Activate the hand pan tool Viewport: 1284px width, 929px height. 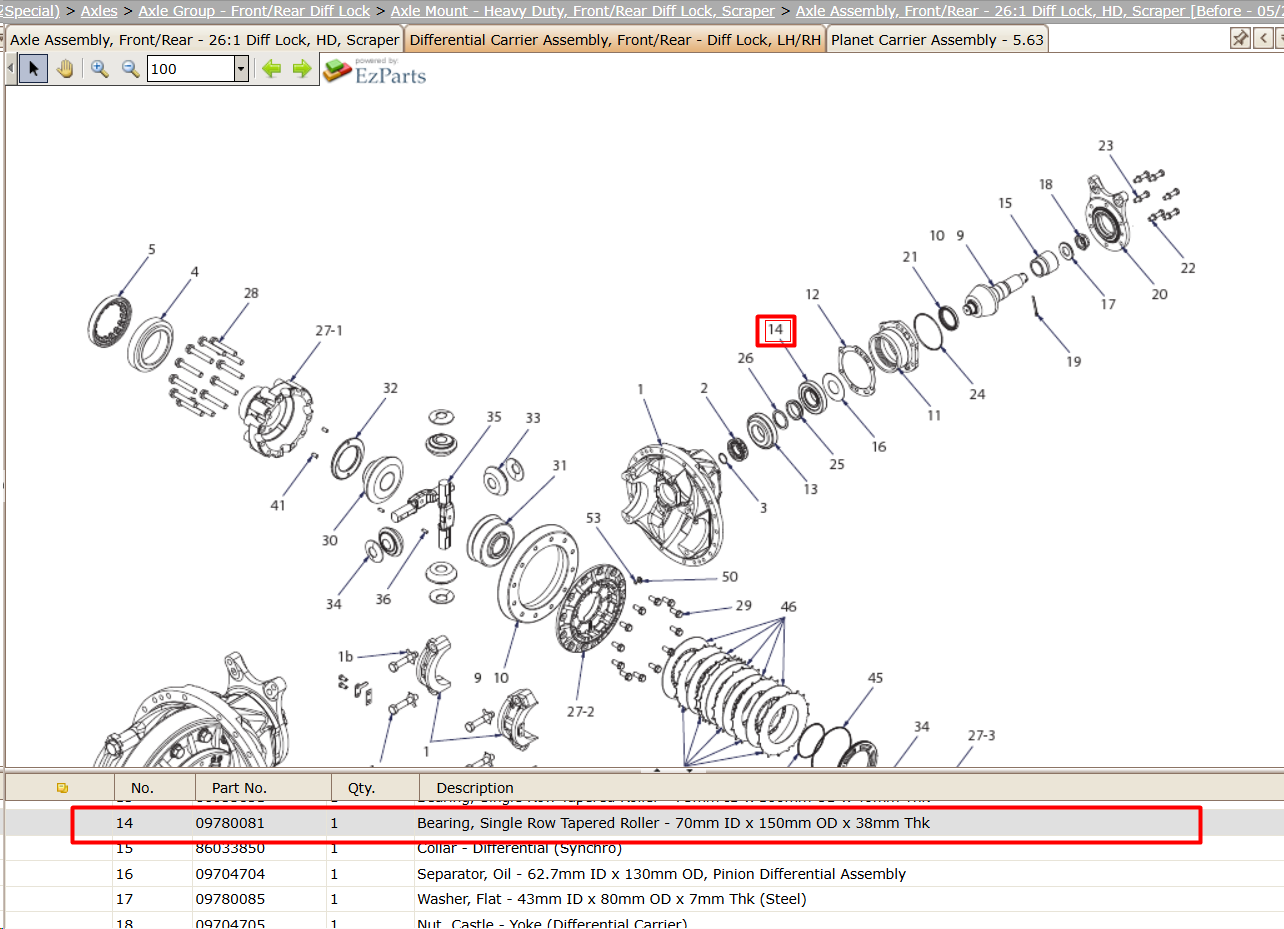65,69
